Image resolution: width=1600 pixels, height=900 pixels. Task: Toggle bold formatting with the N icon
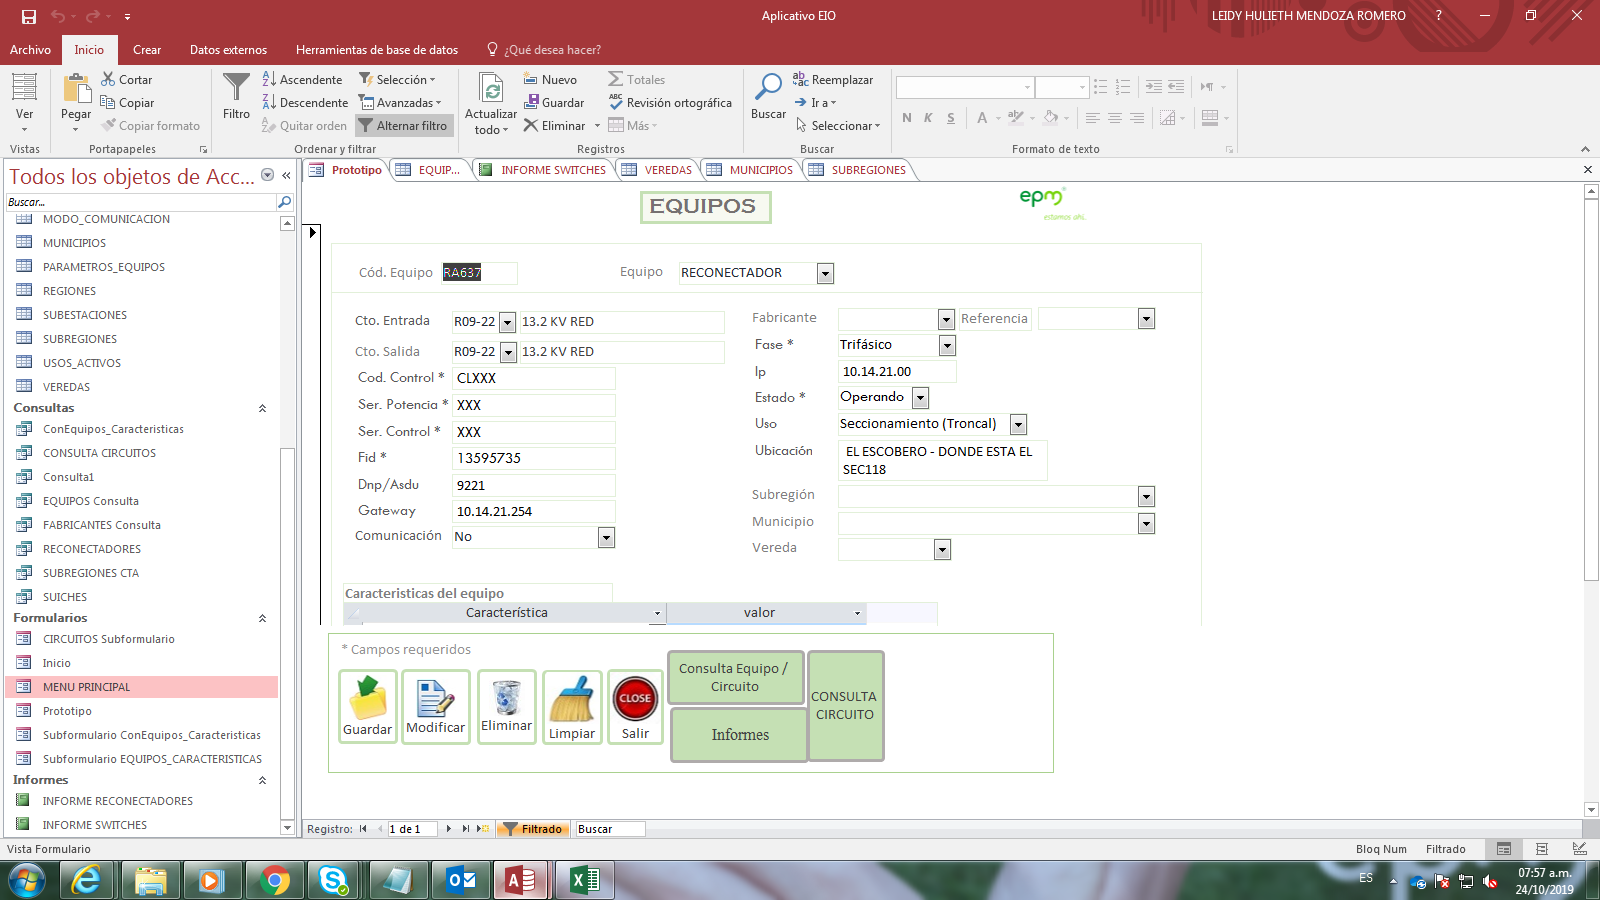tap(905, 118)
